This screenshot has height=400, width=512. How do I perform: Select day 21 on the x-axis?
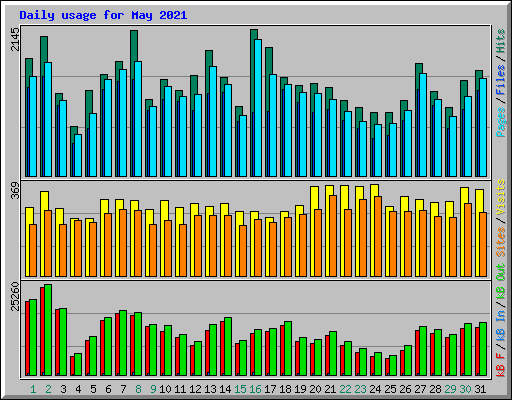[330, 389]
